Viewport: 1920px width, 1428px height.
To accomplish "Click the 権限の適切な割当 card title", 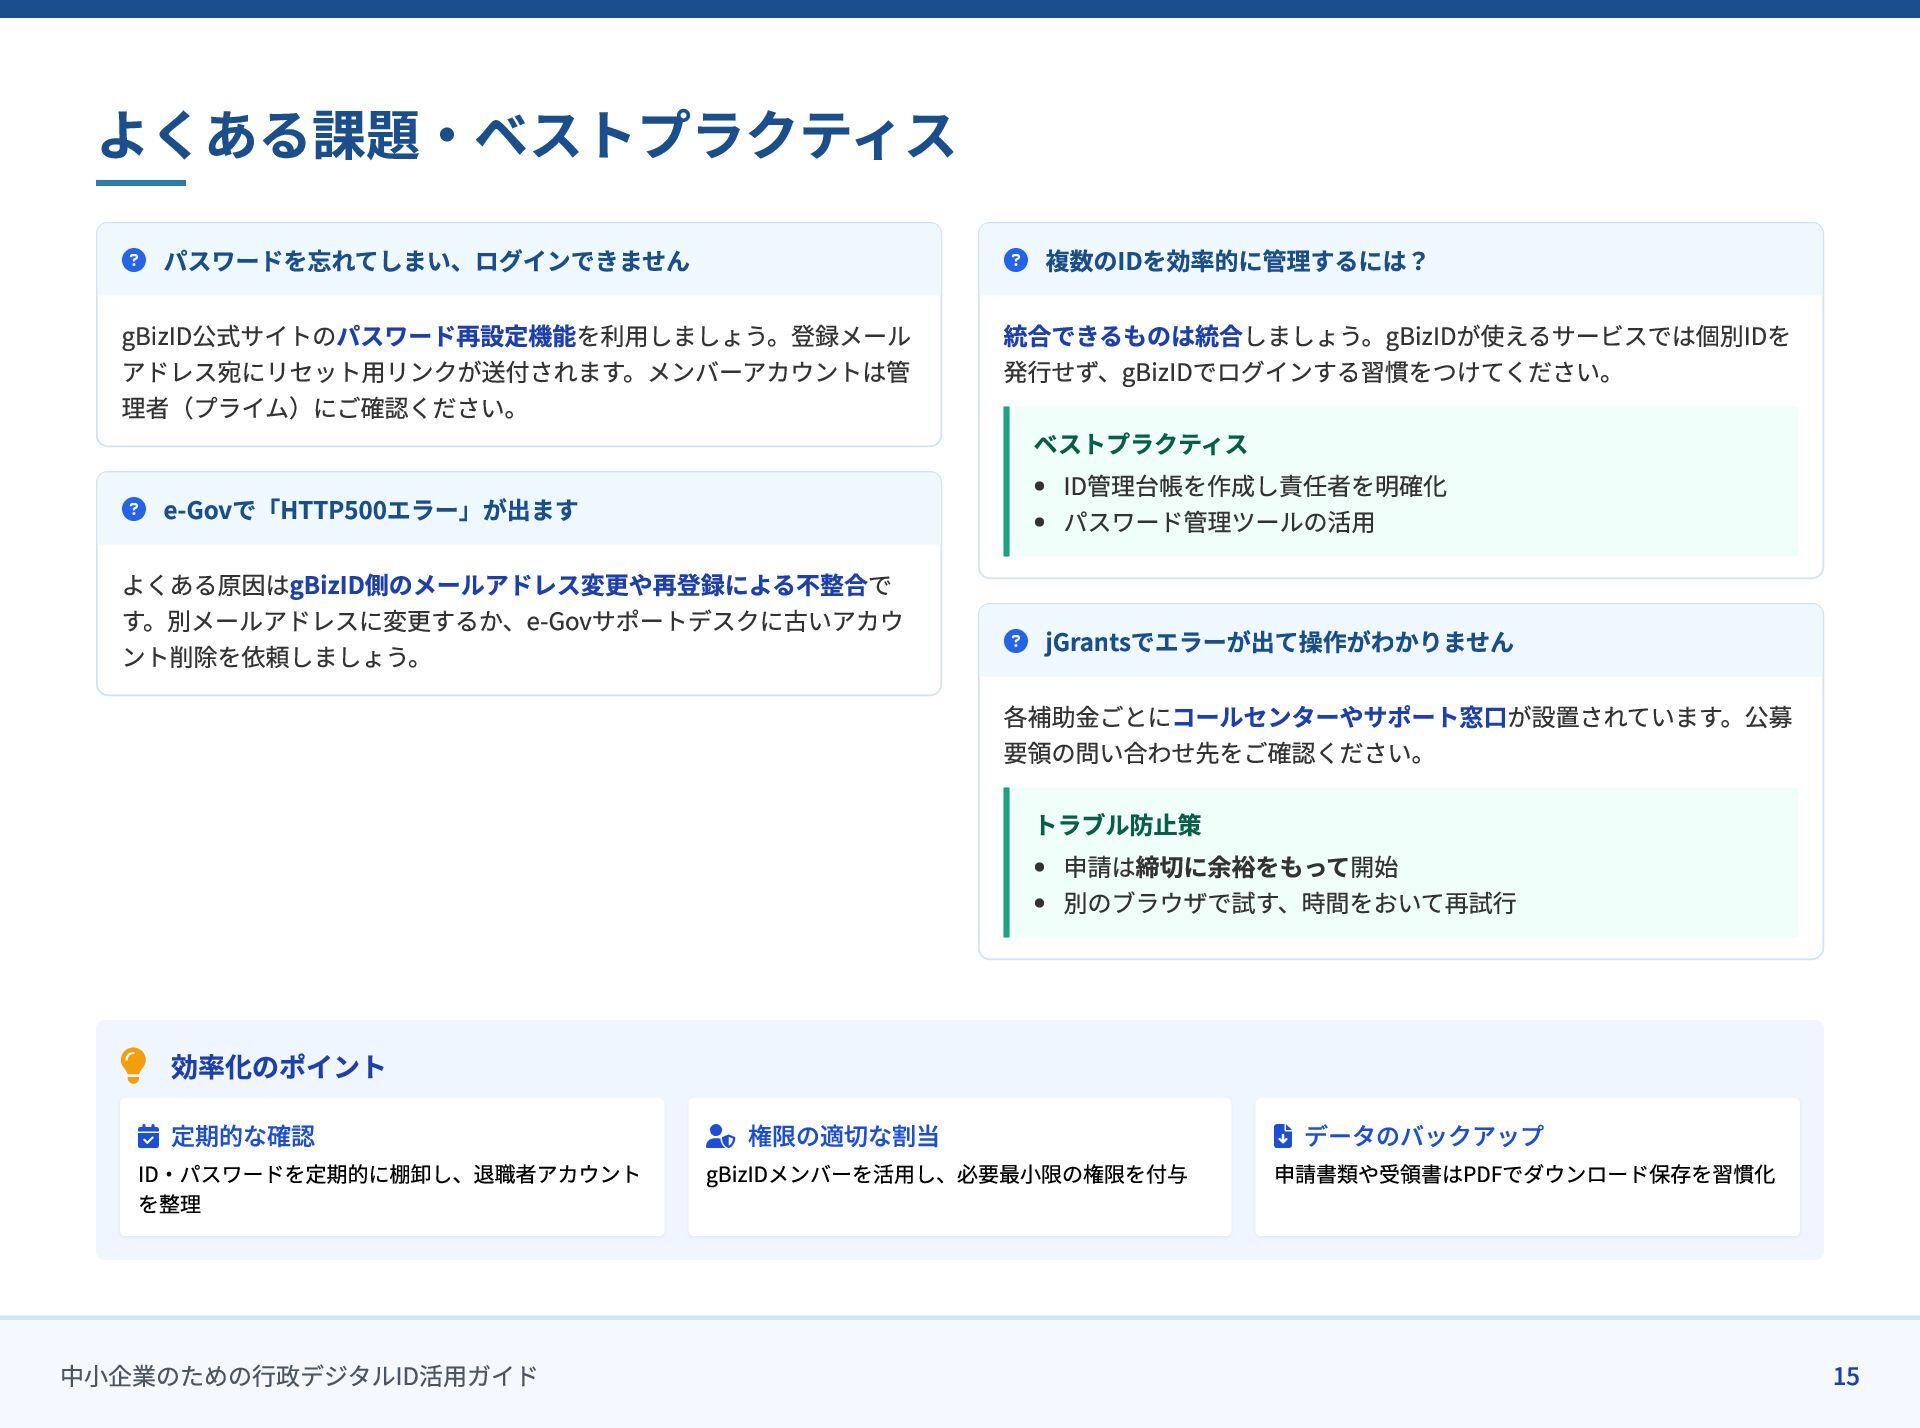I will tap(843, 1136).
